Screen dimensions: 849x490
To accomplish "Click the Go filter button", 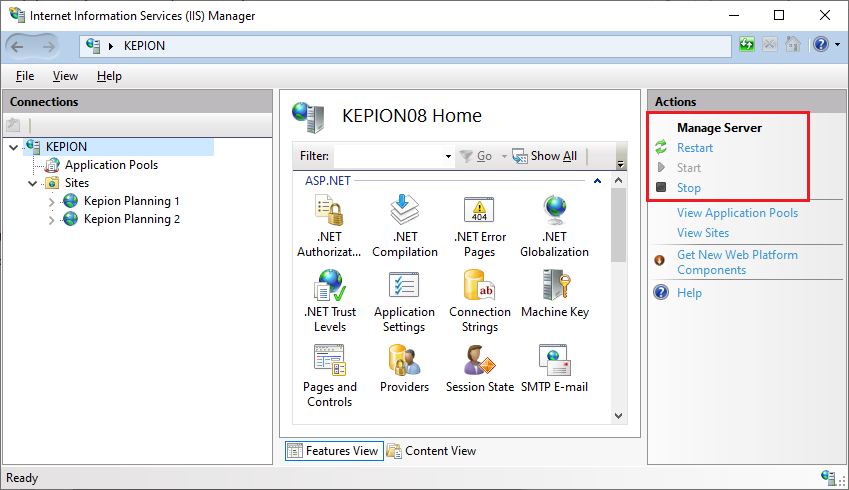I will click(476, 156).
